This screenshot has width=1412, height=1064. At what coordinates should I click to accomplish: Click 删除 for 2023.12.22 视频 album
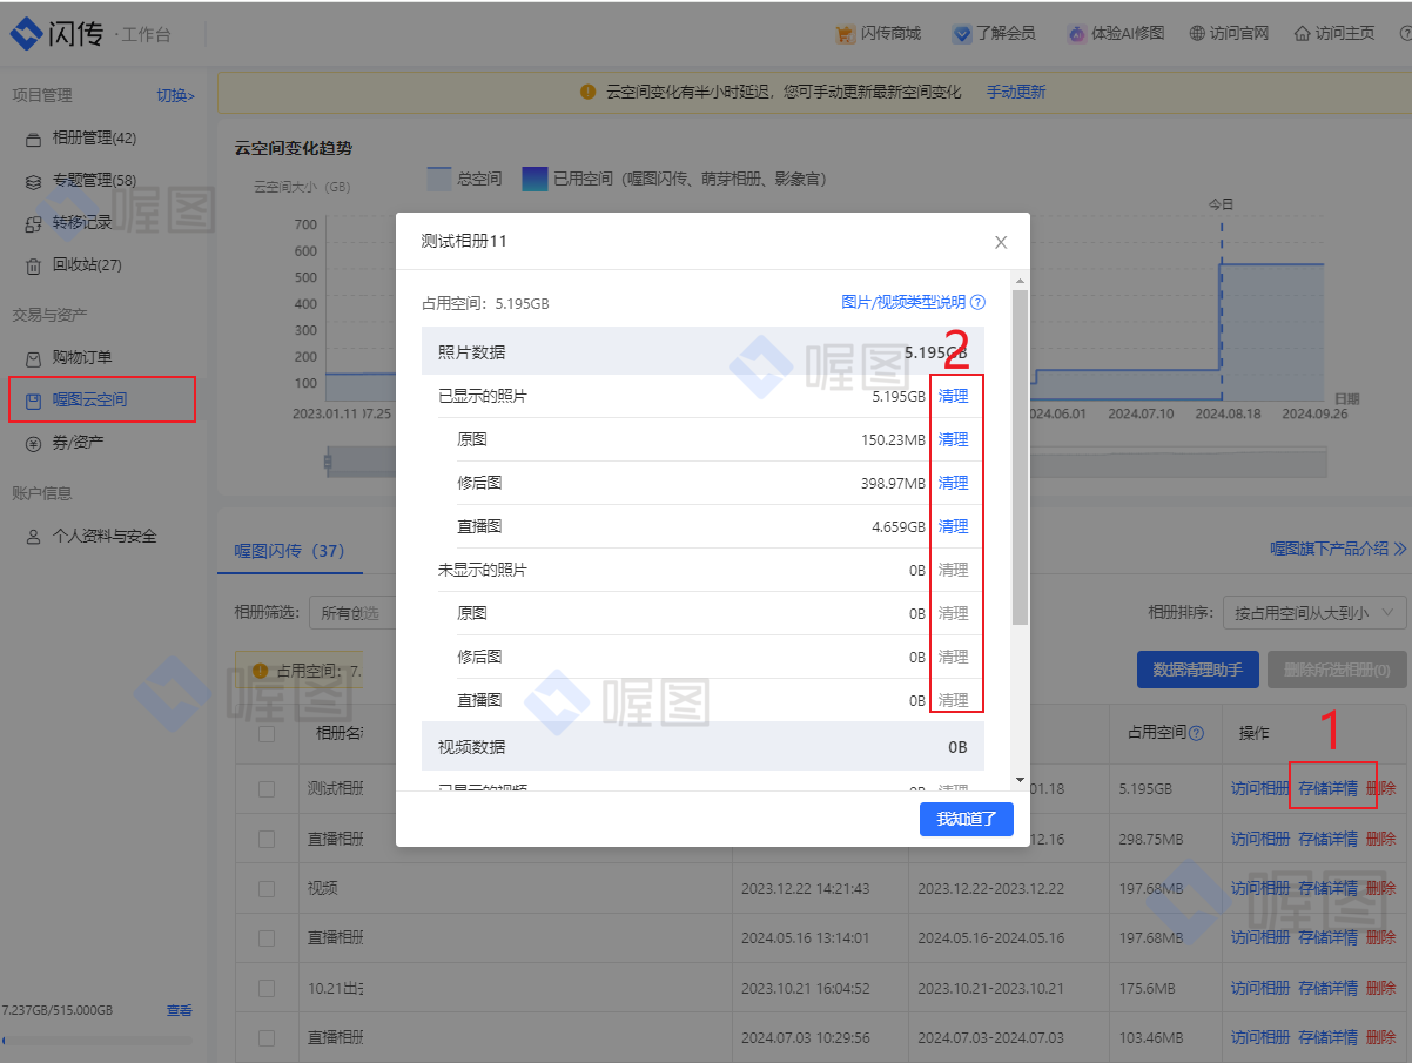pyautogui.click(x=1381, y=888)
